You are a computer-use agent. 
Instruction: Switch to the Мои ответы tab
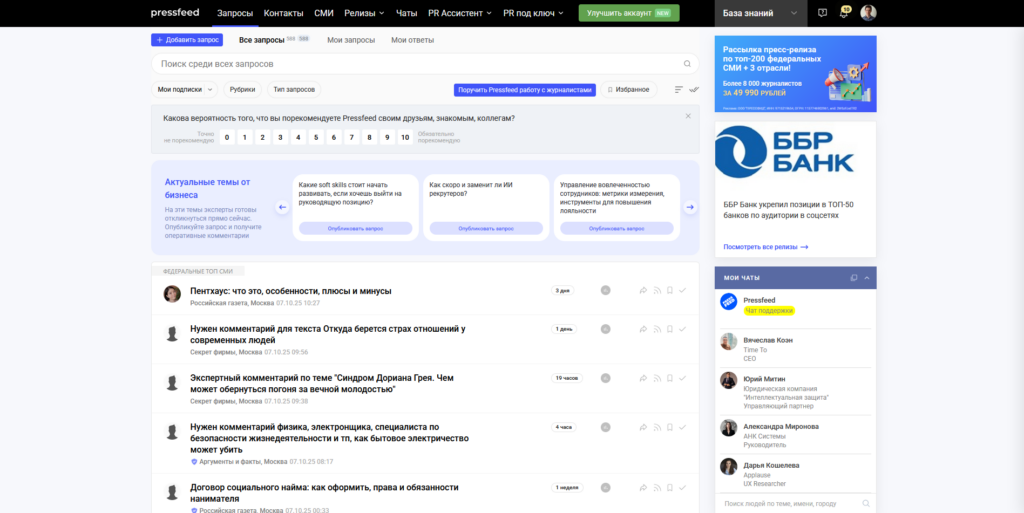point(413,40)
